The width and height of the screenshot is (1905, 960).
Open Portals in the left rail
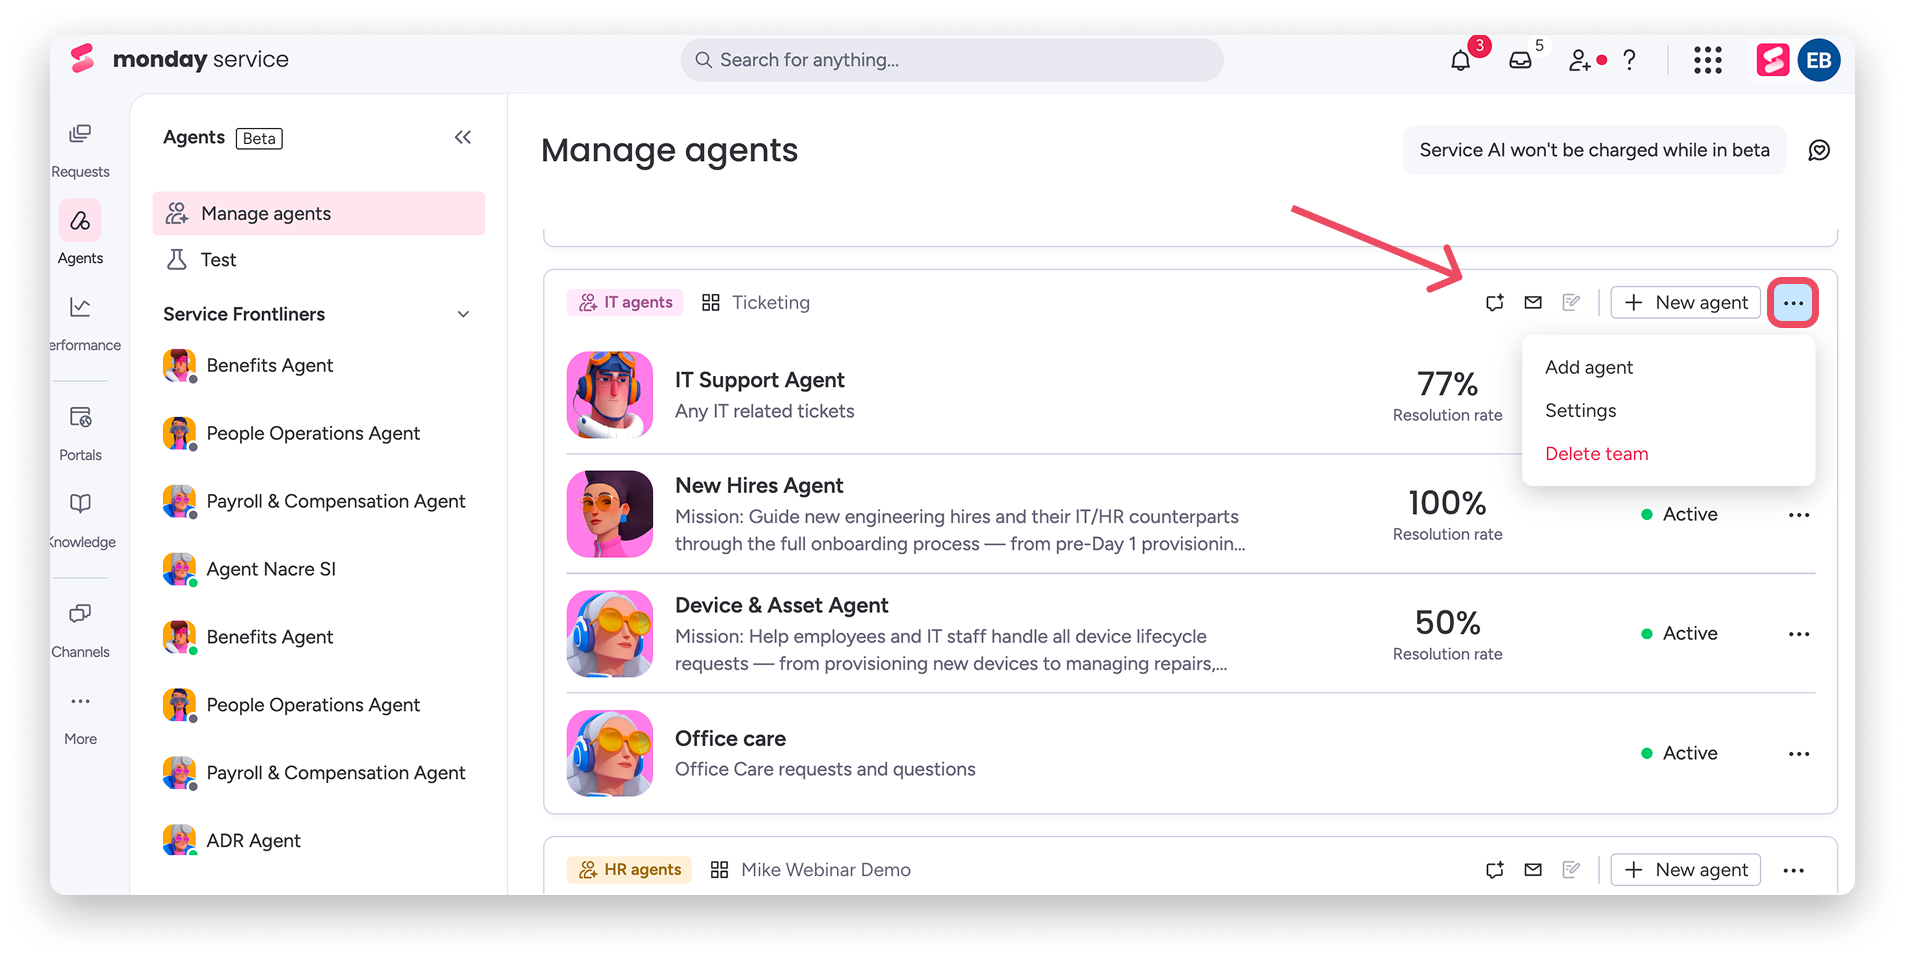point(80,433)
